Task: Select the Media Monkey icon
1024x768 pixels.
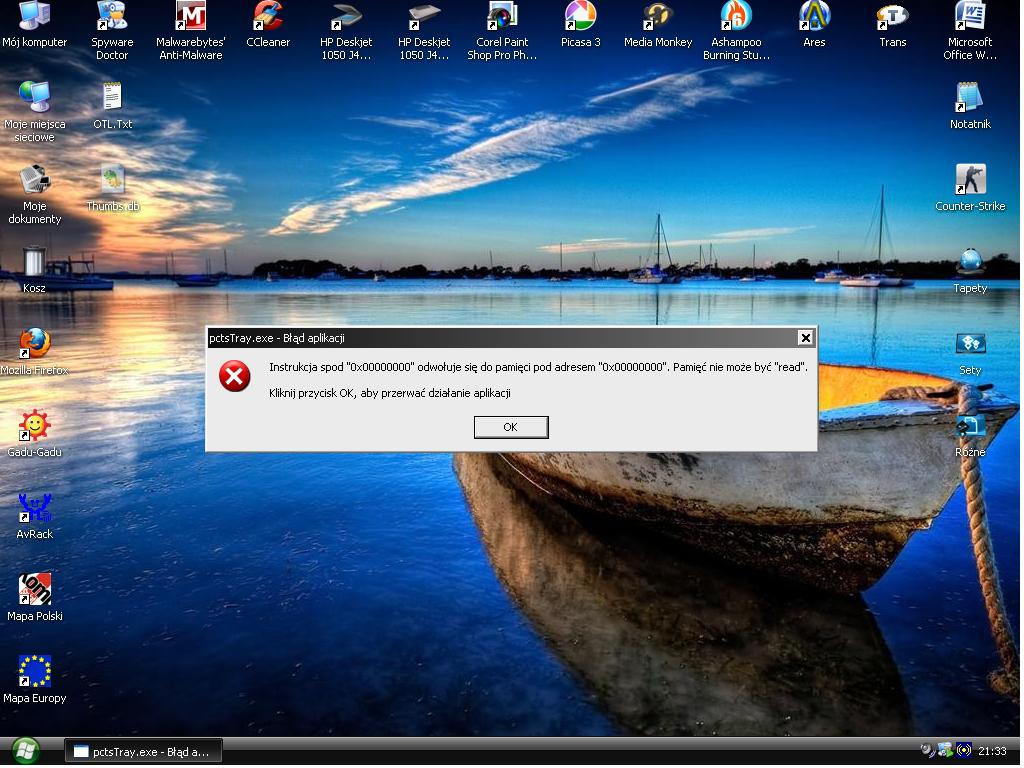Action: (x=658, y=17)
